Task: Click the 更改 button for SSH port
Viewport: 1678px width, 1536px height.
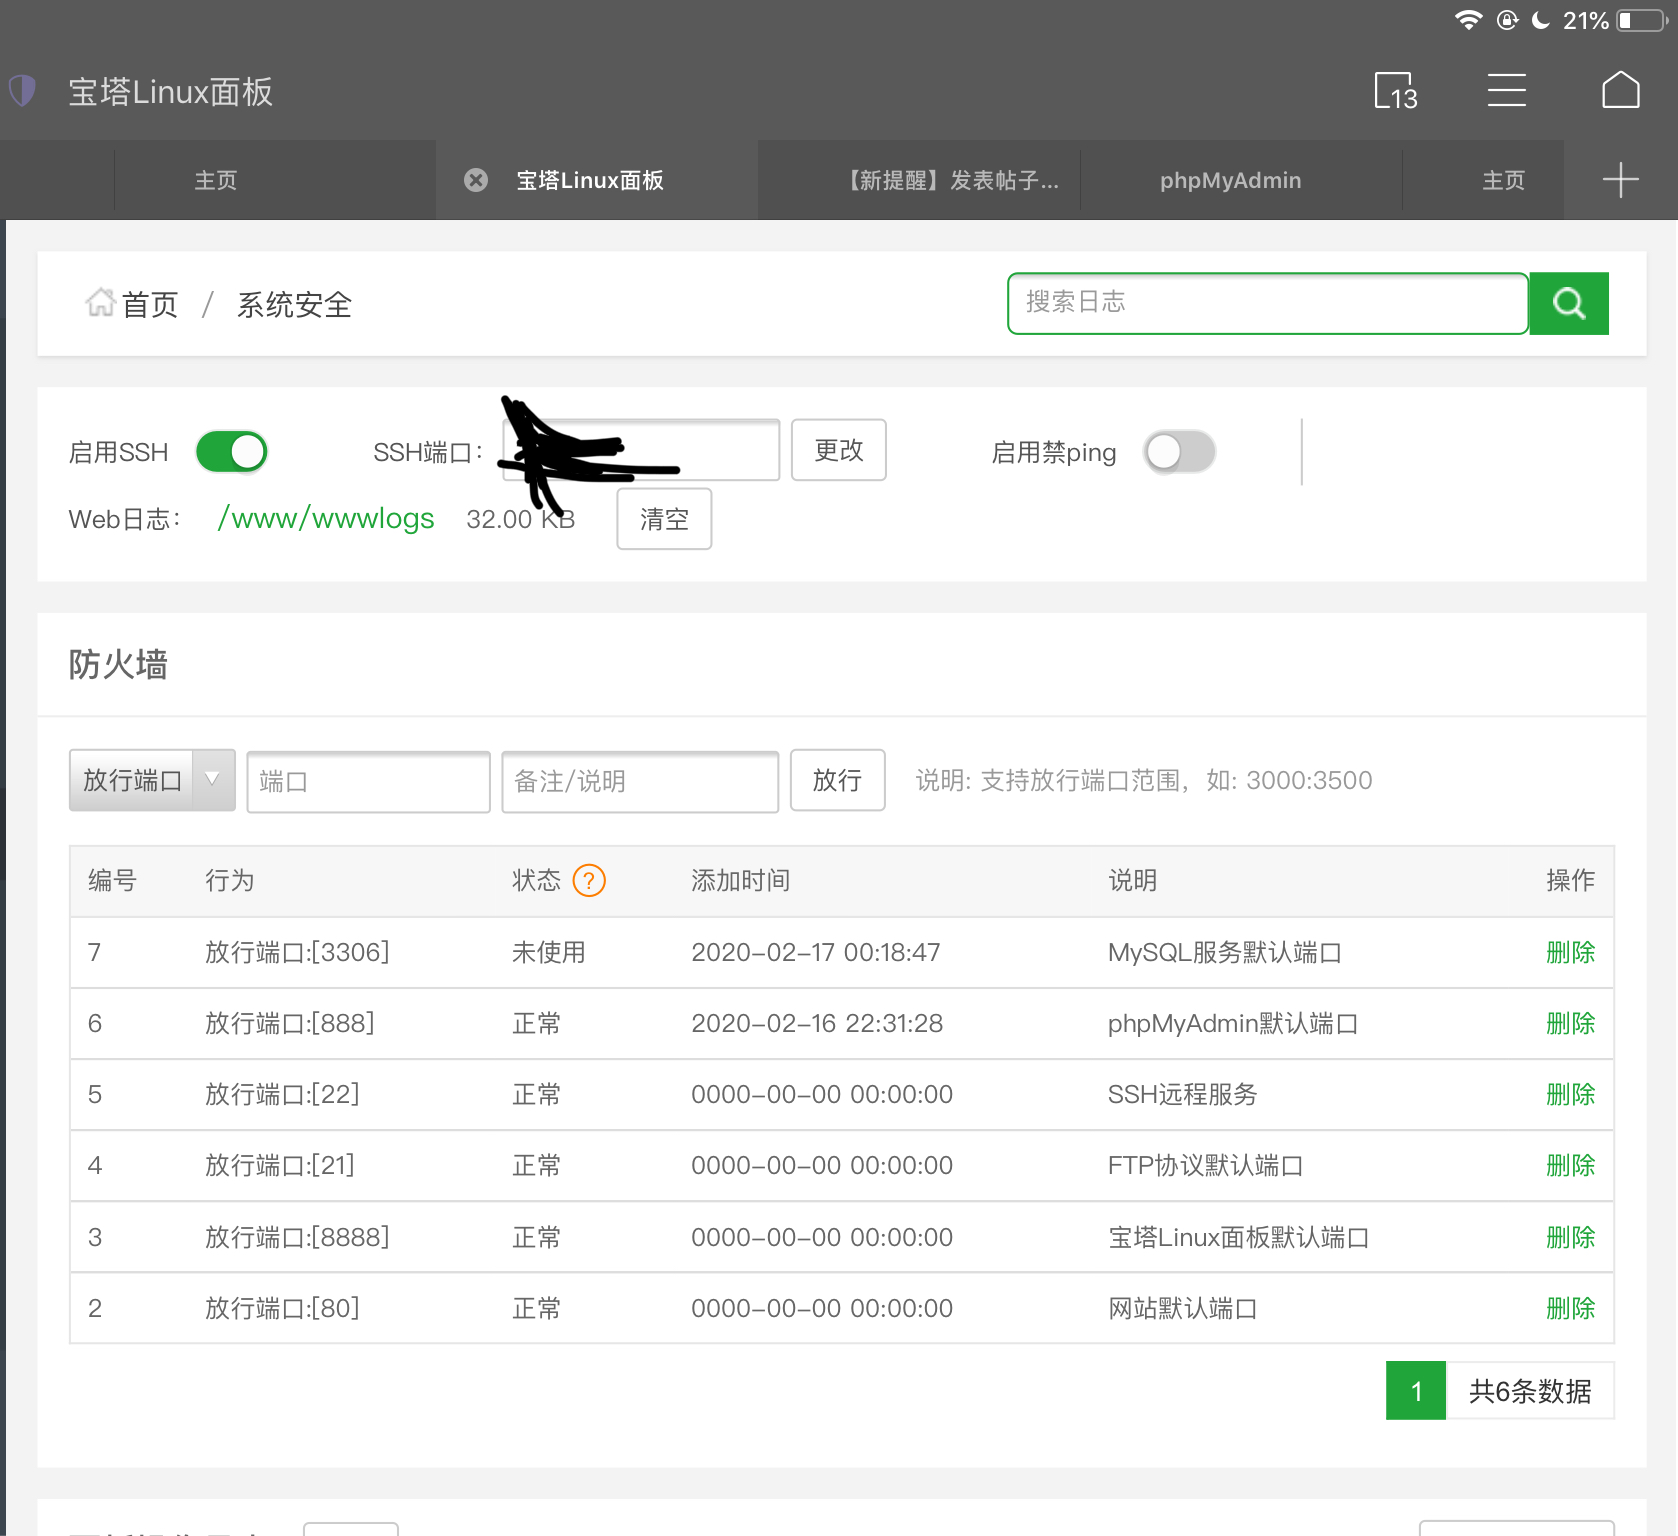Action: point(838,450)
